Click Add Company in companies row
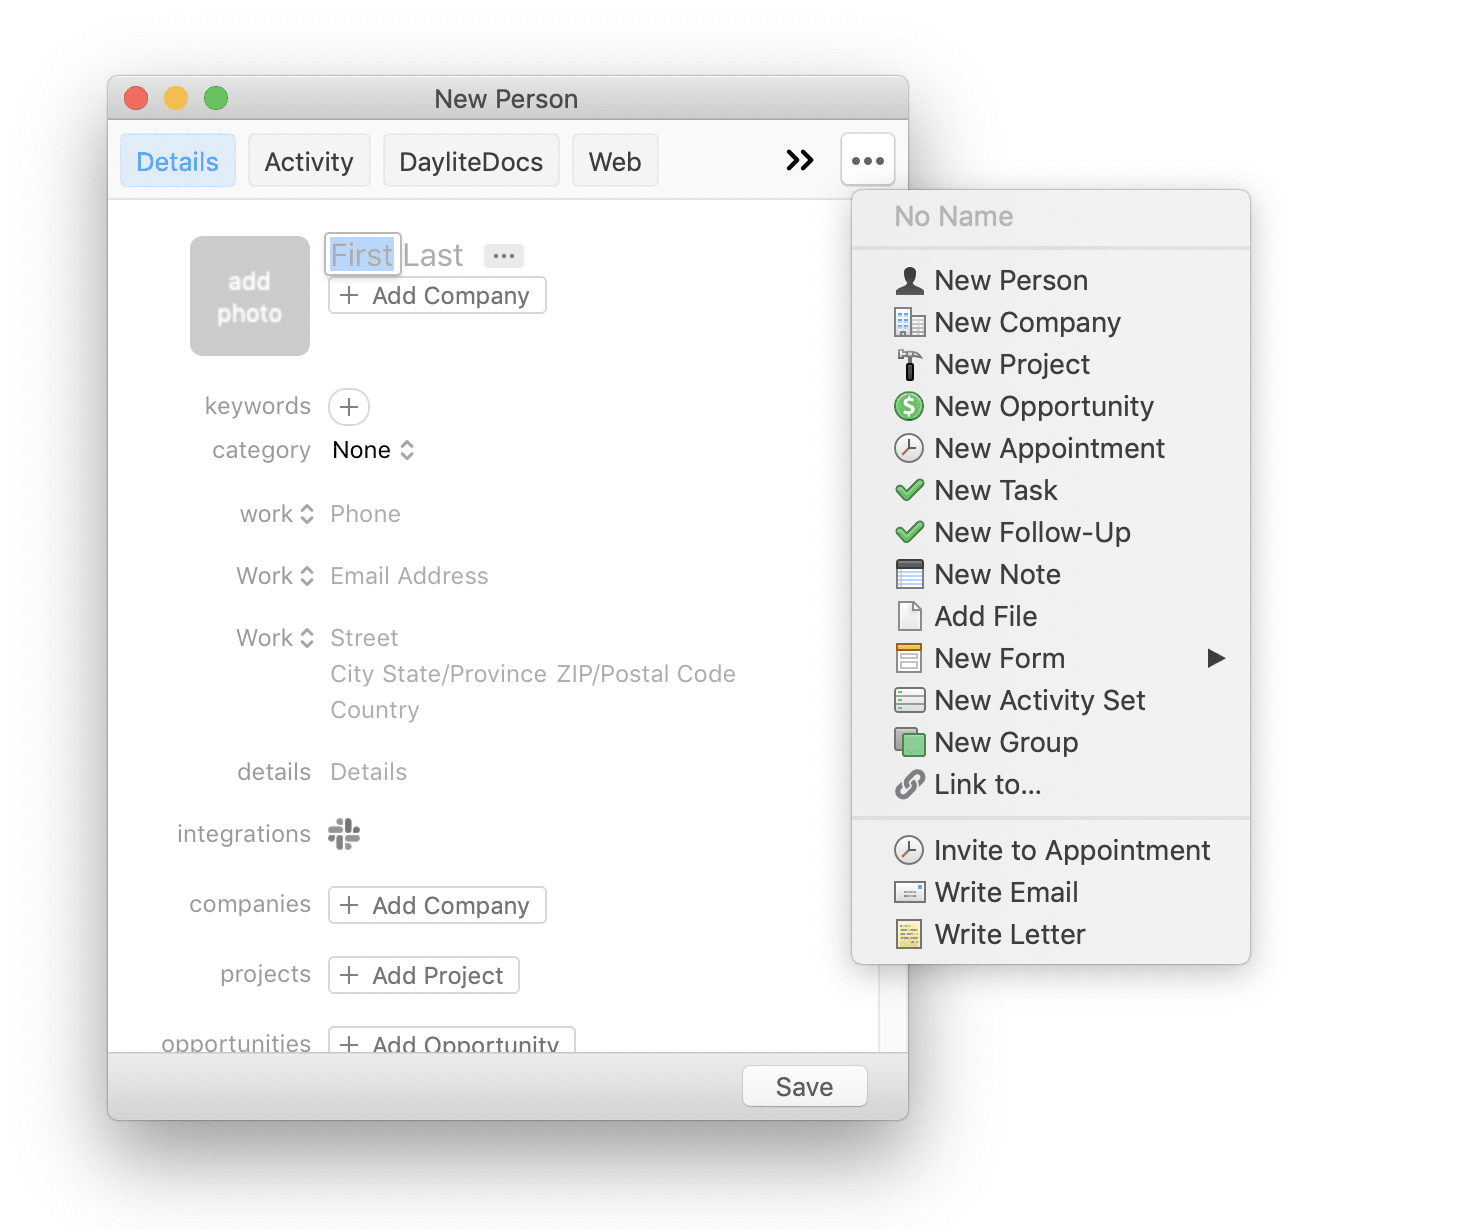The height and width of the screenshot is (1230, 1458). click(437, 905)
